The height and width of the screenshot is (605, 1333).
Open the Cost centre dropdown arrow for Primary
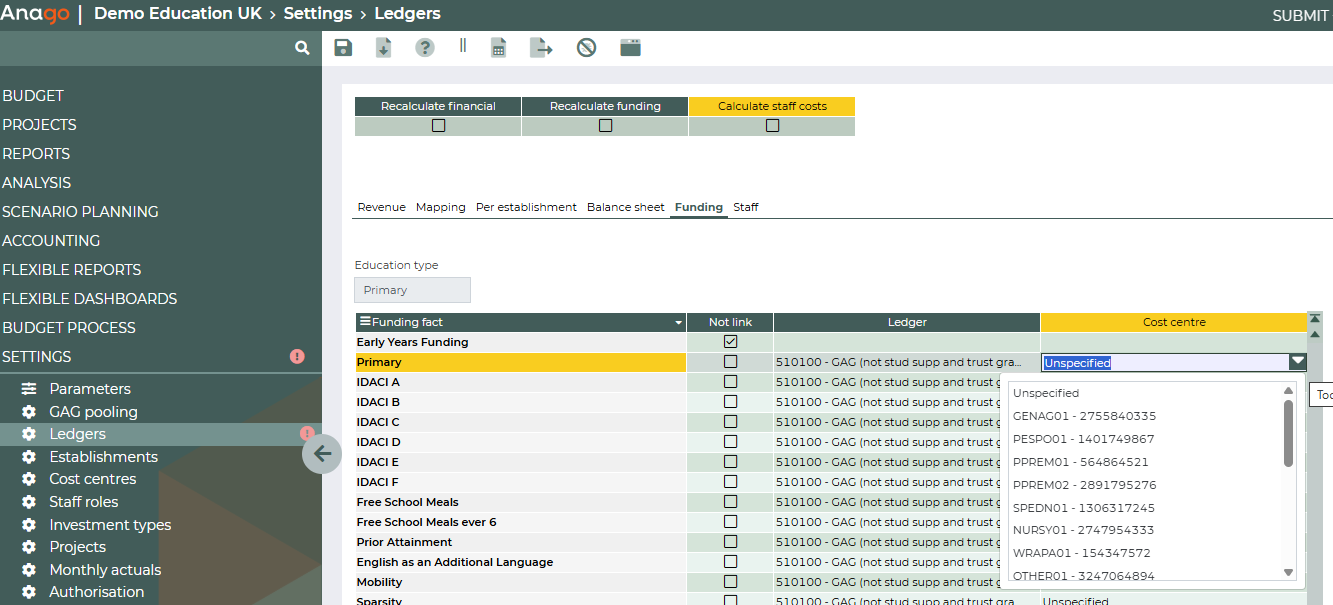click(1297, 362)
